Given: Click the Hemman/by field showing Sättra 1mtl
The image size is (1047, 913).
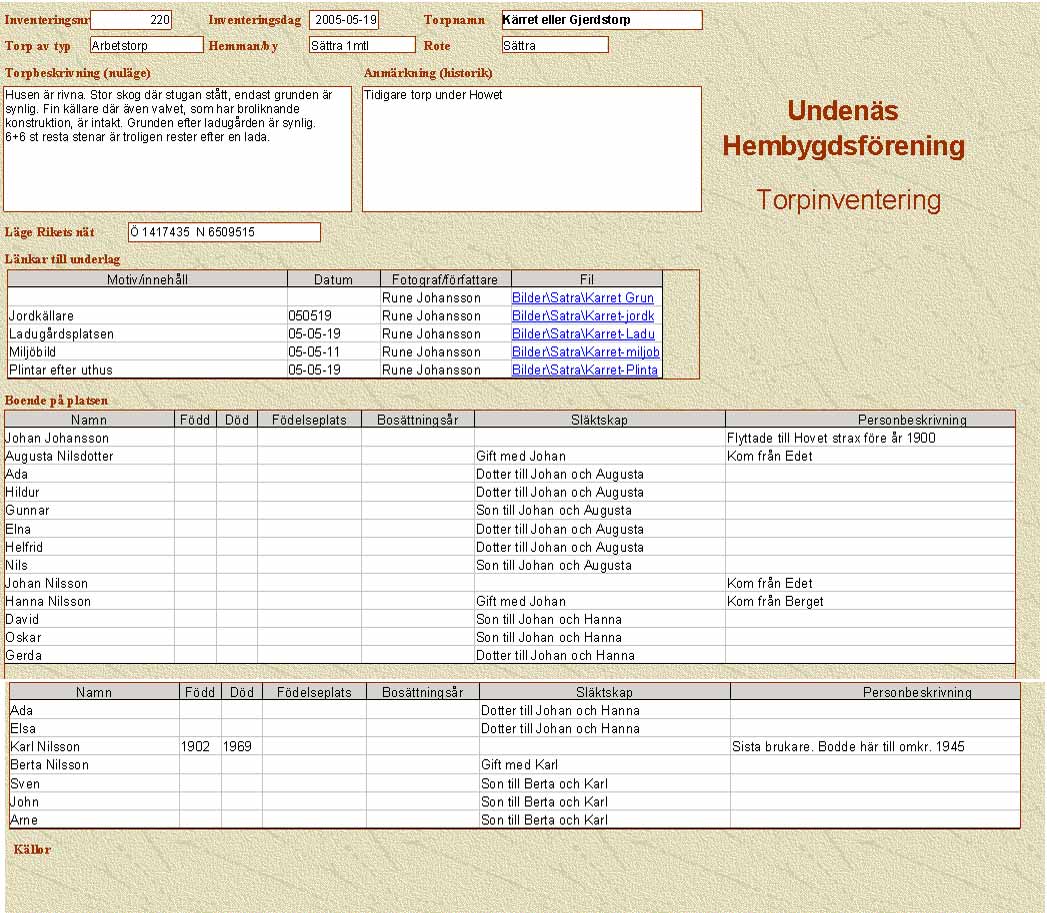Looking at the screenshot, I should [x=361, y=45].
